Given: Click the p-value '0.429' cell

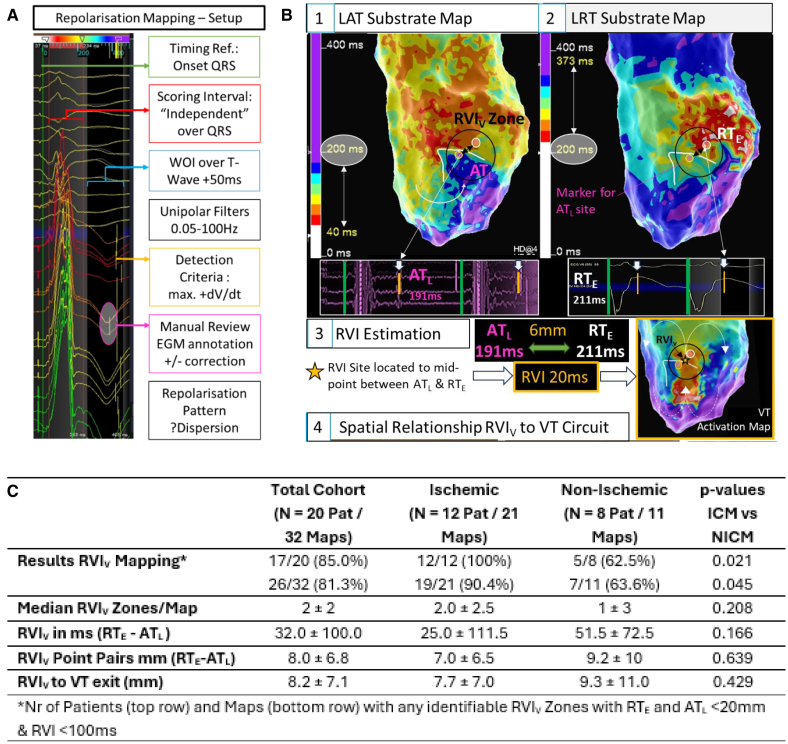Looking at the screenshot, I should pos(732,682).
